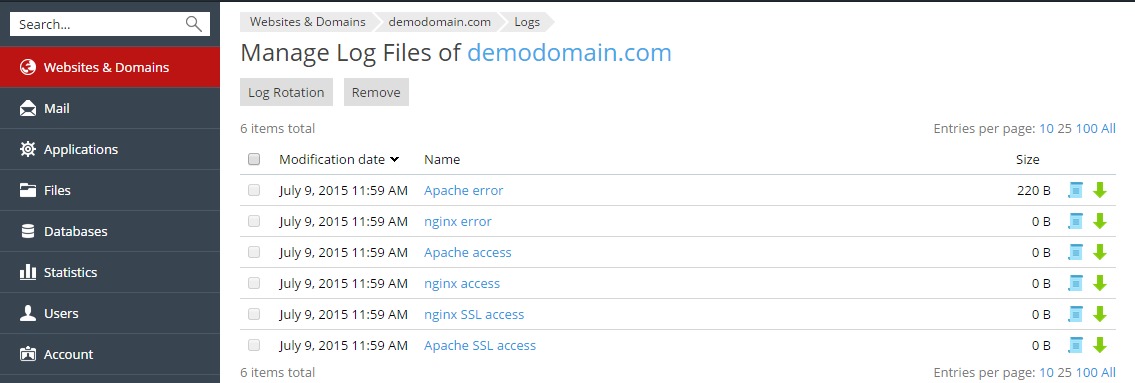Select all log files checkbox in header
Viewport: 1135px width, 383px height.
(x=254, y=159)
